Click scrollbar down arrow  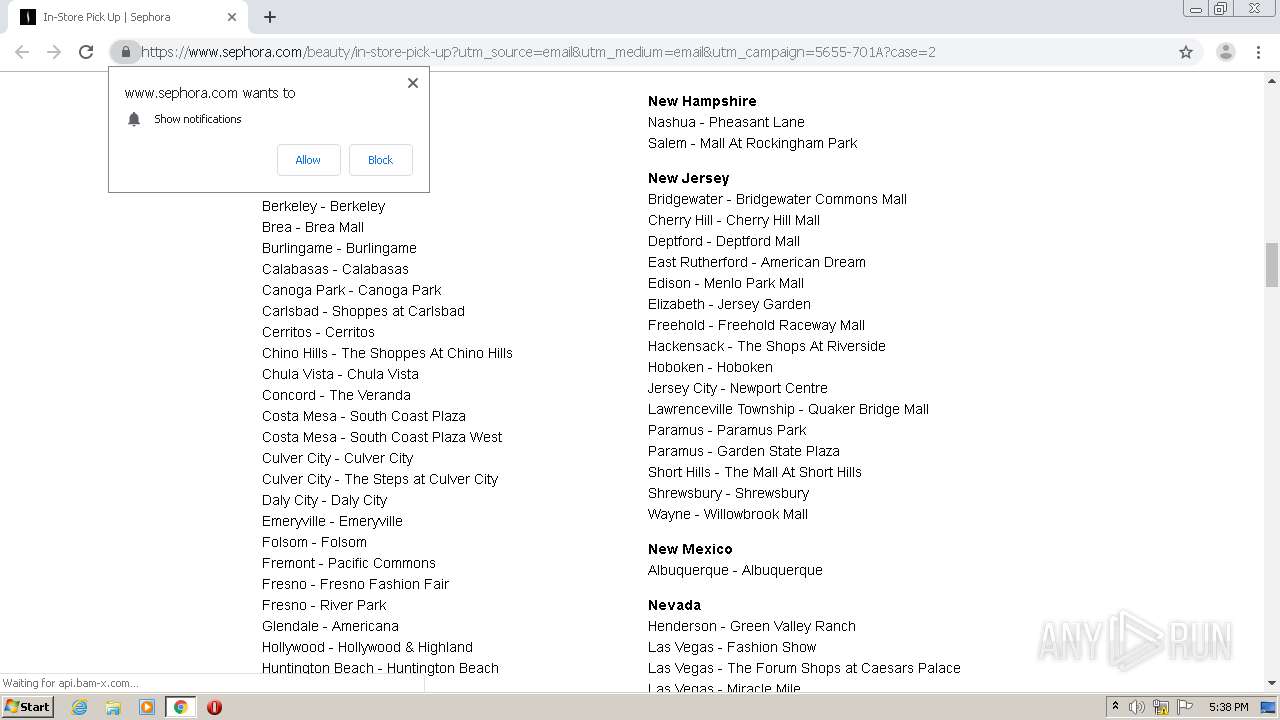pos(1271,683)
